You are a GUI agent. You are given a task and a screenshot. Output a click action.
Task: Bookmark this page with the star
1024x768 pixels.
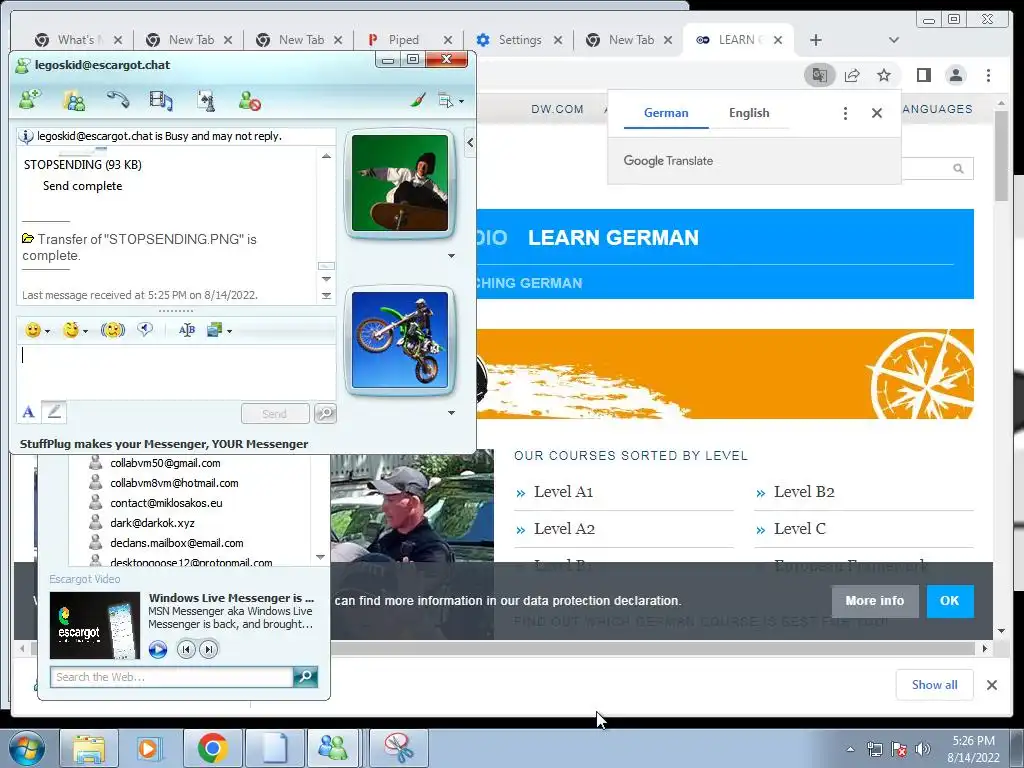coord(884,75)
